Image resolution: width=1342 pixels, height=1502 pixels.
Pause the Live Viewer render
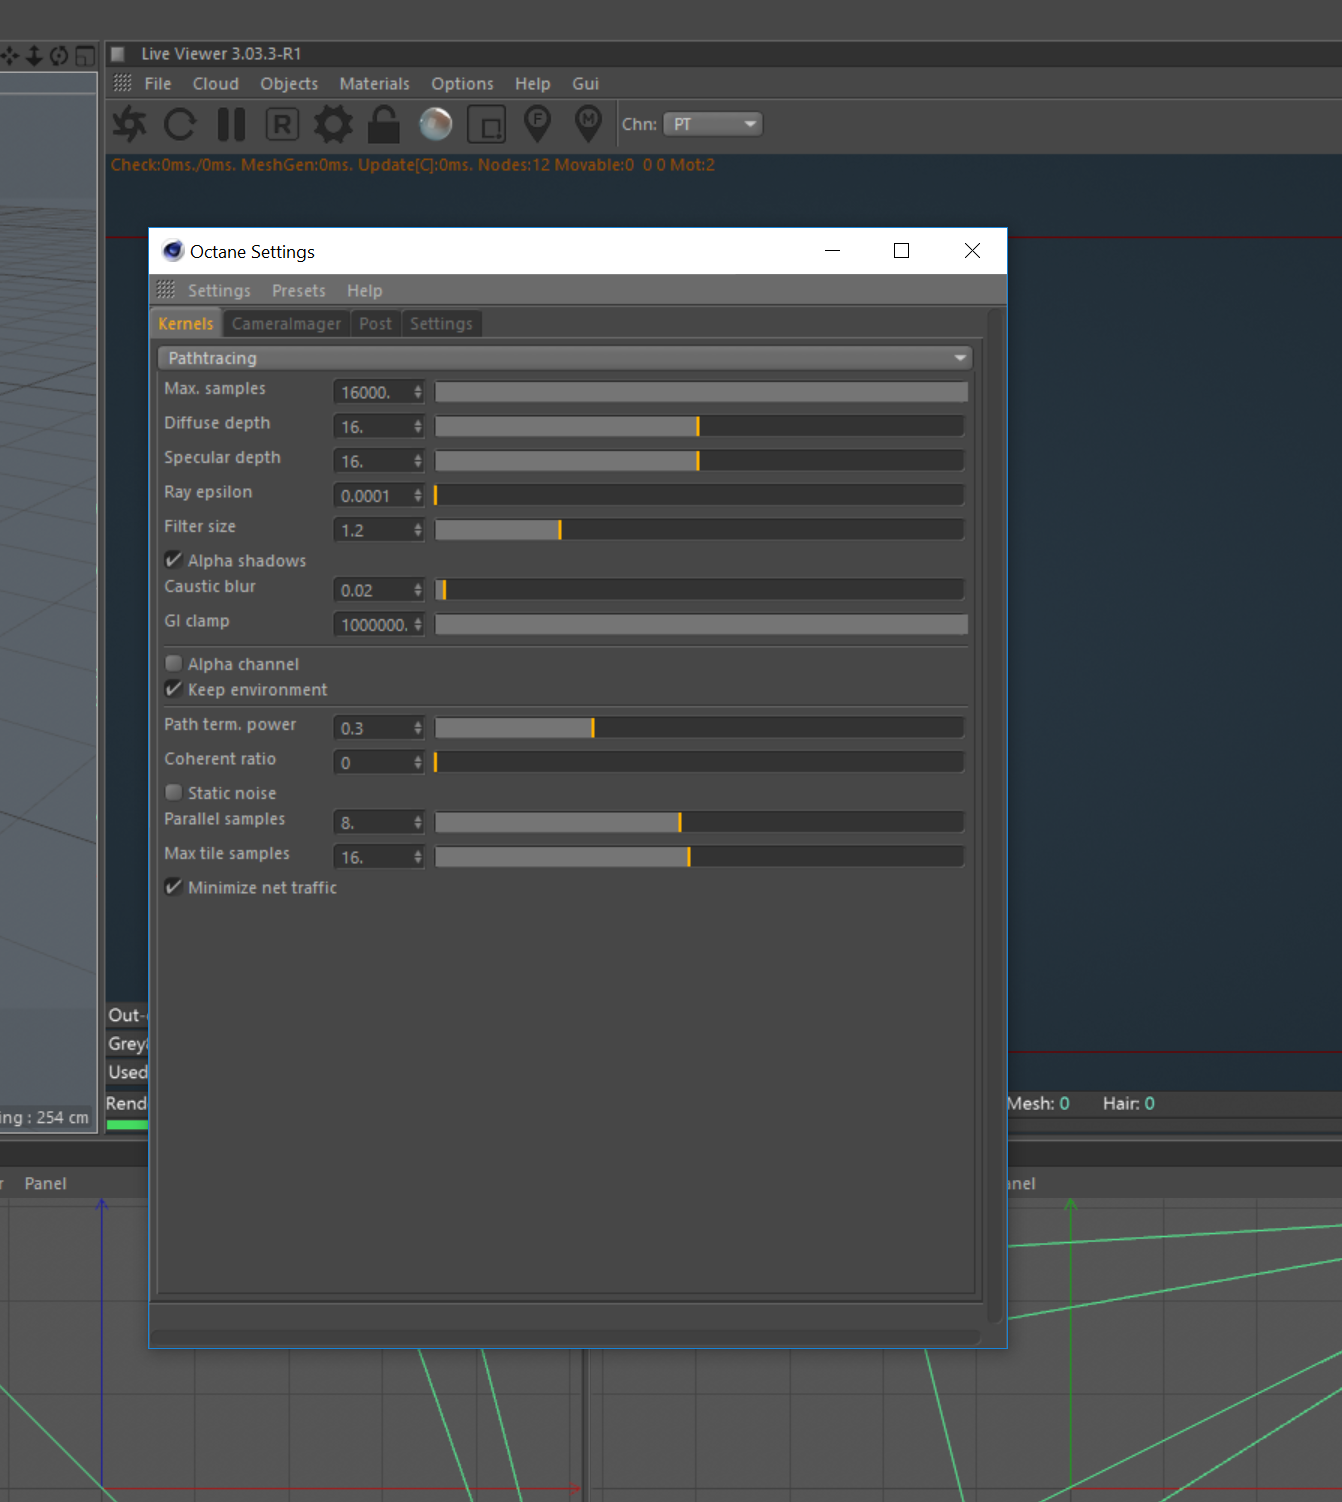[x=231, y=124]
